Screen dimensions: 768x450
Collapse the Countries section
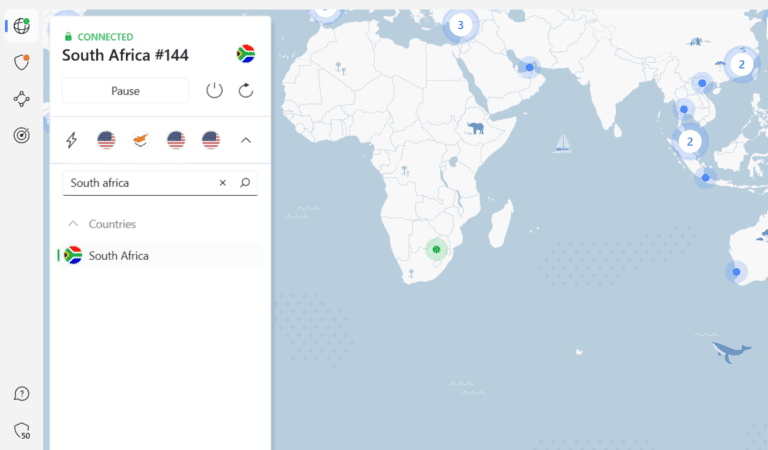(73, 224)
